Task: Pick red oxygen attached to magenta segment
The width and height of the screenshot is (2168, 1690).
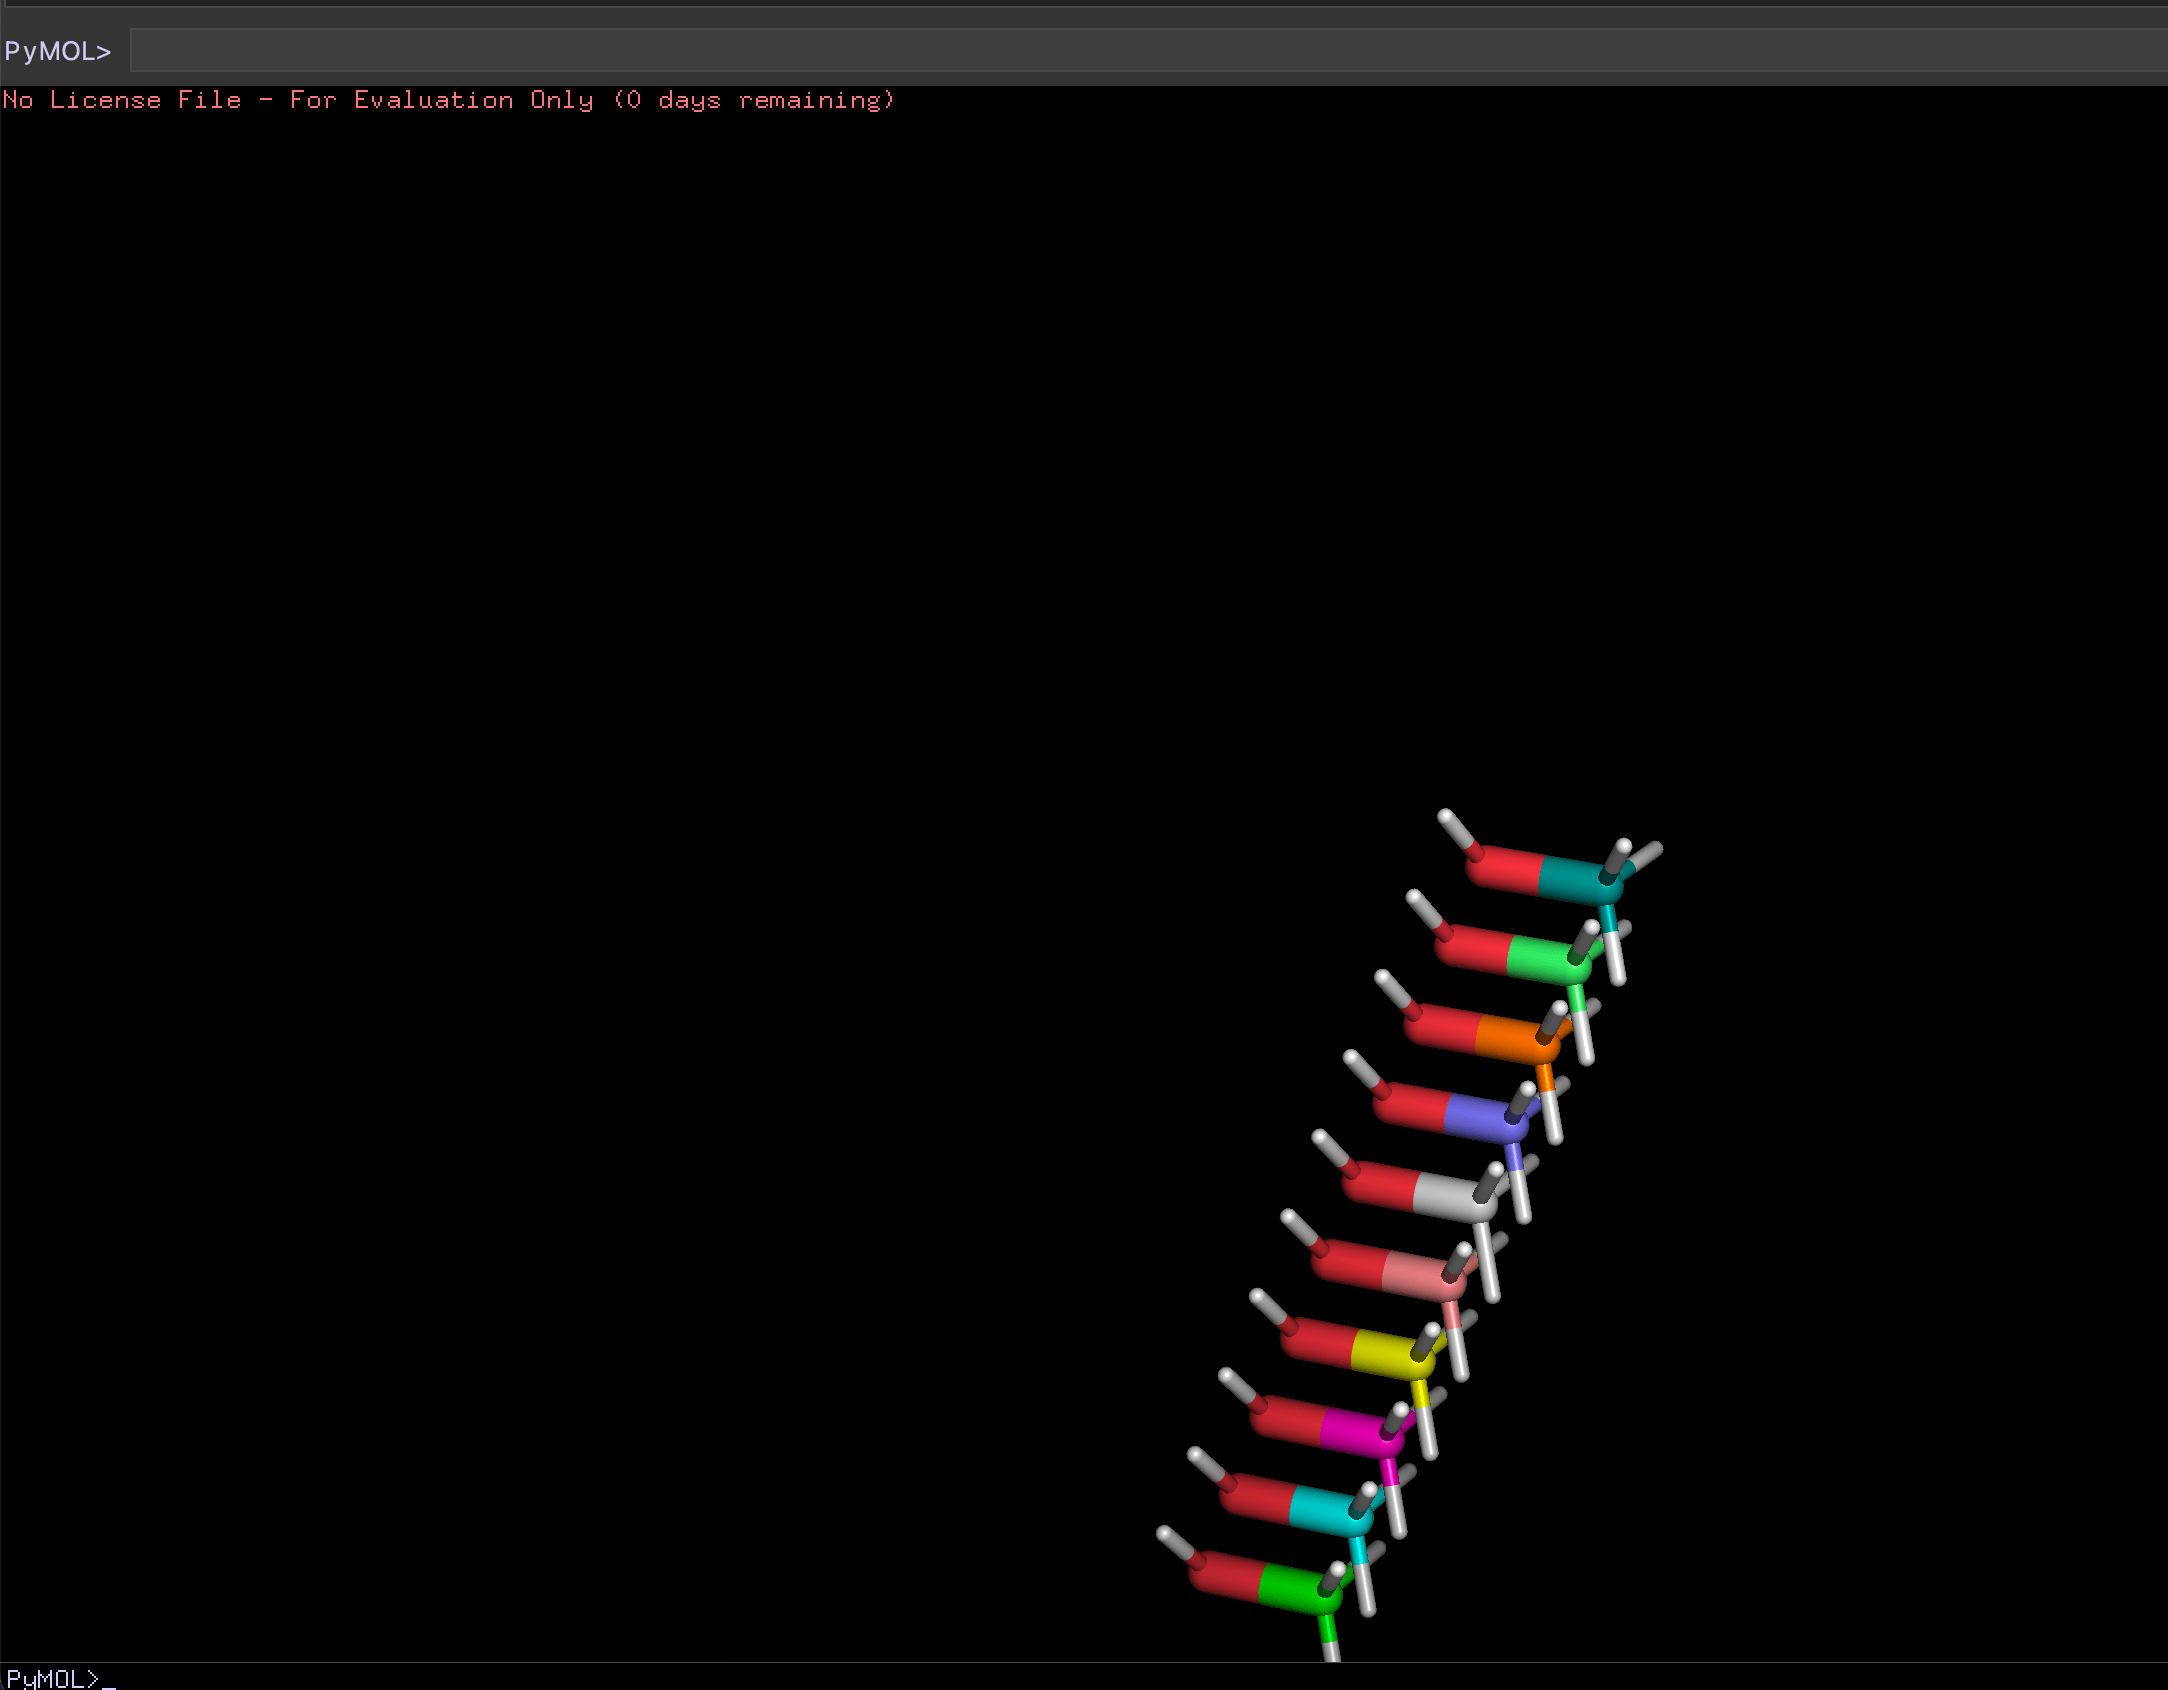Action: pos(1287,1421)
